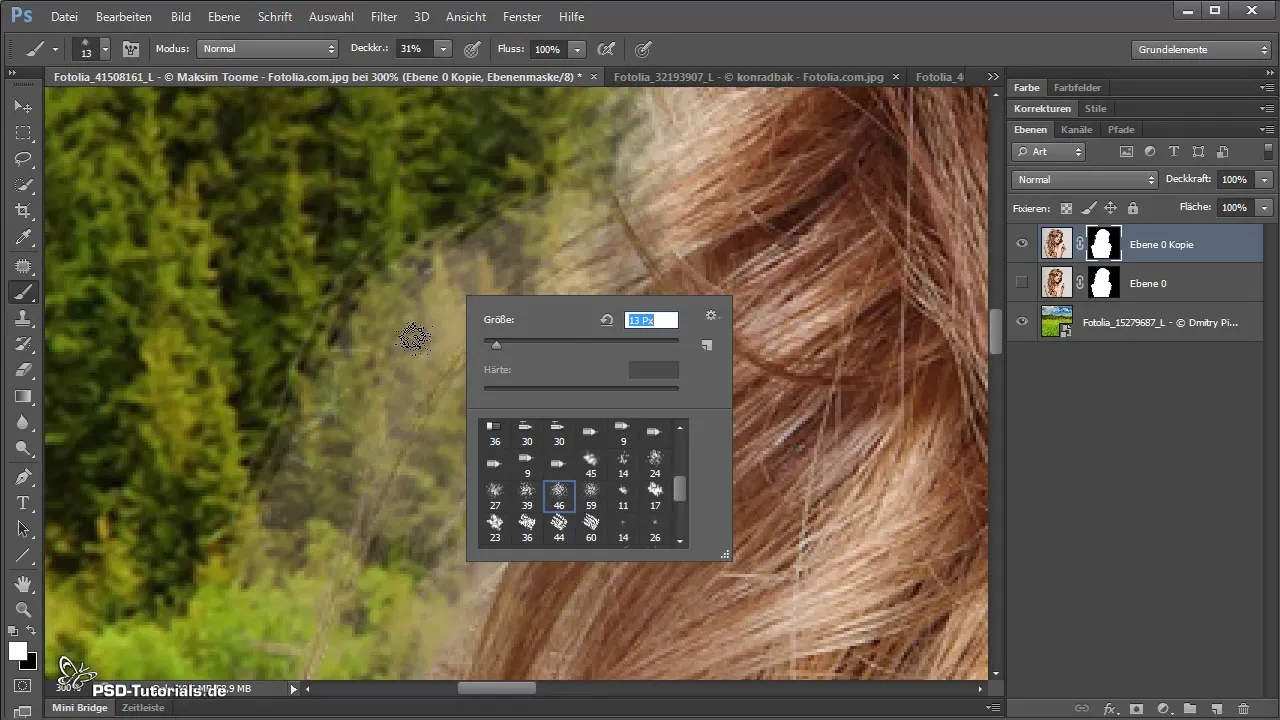Select the Horizontal Type tool
Image resolution: width=1280 pixels, height=720 pixels.
point(22,503)
